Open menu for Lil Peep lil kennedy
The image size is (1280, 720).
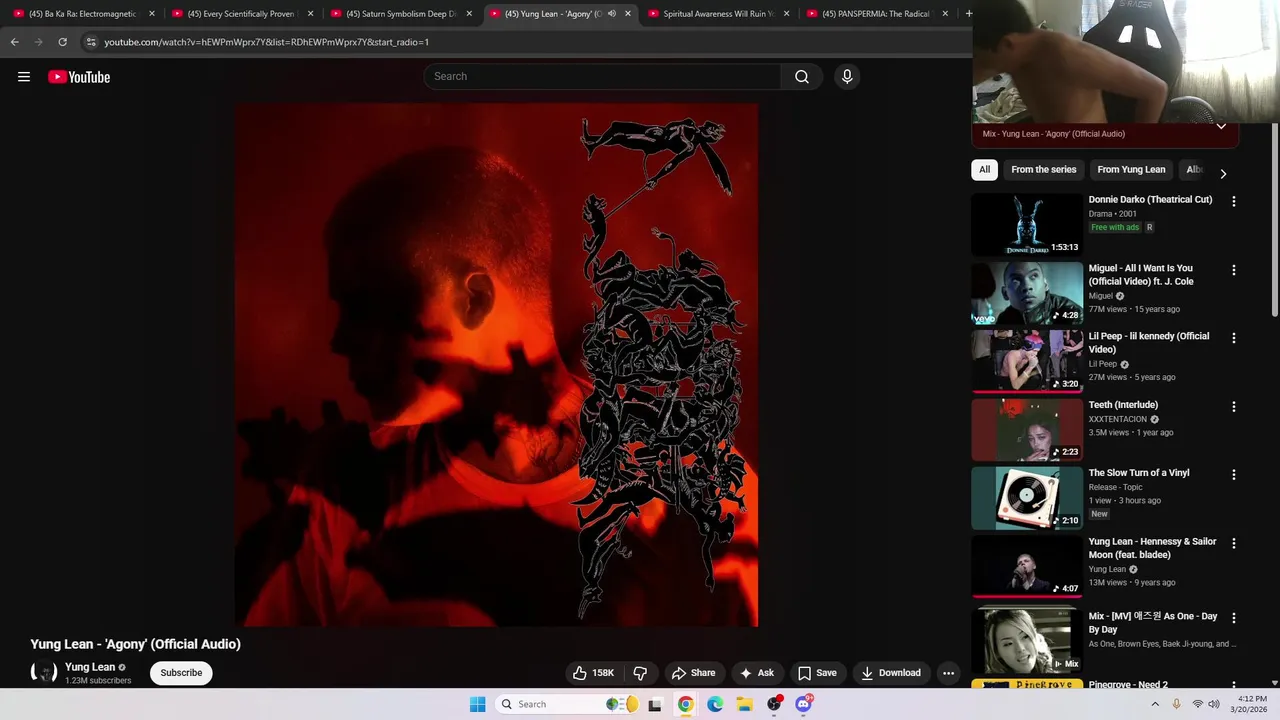[1233, 339]
